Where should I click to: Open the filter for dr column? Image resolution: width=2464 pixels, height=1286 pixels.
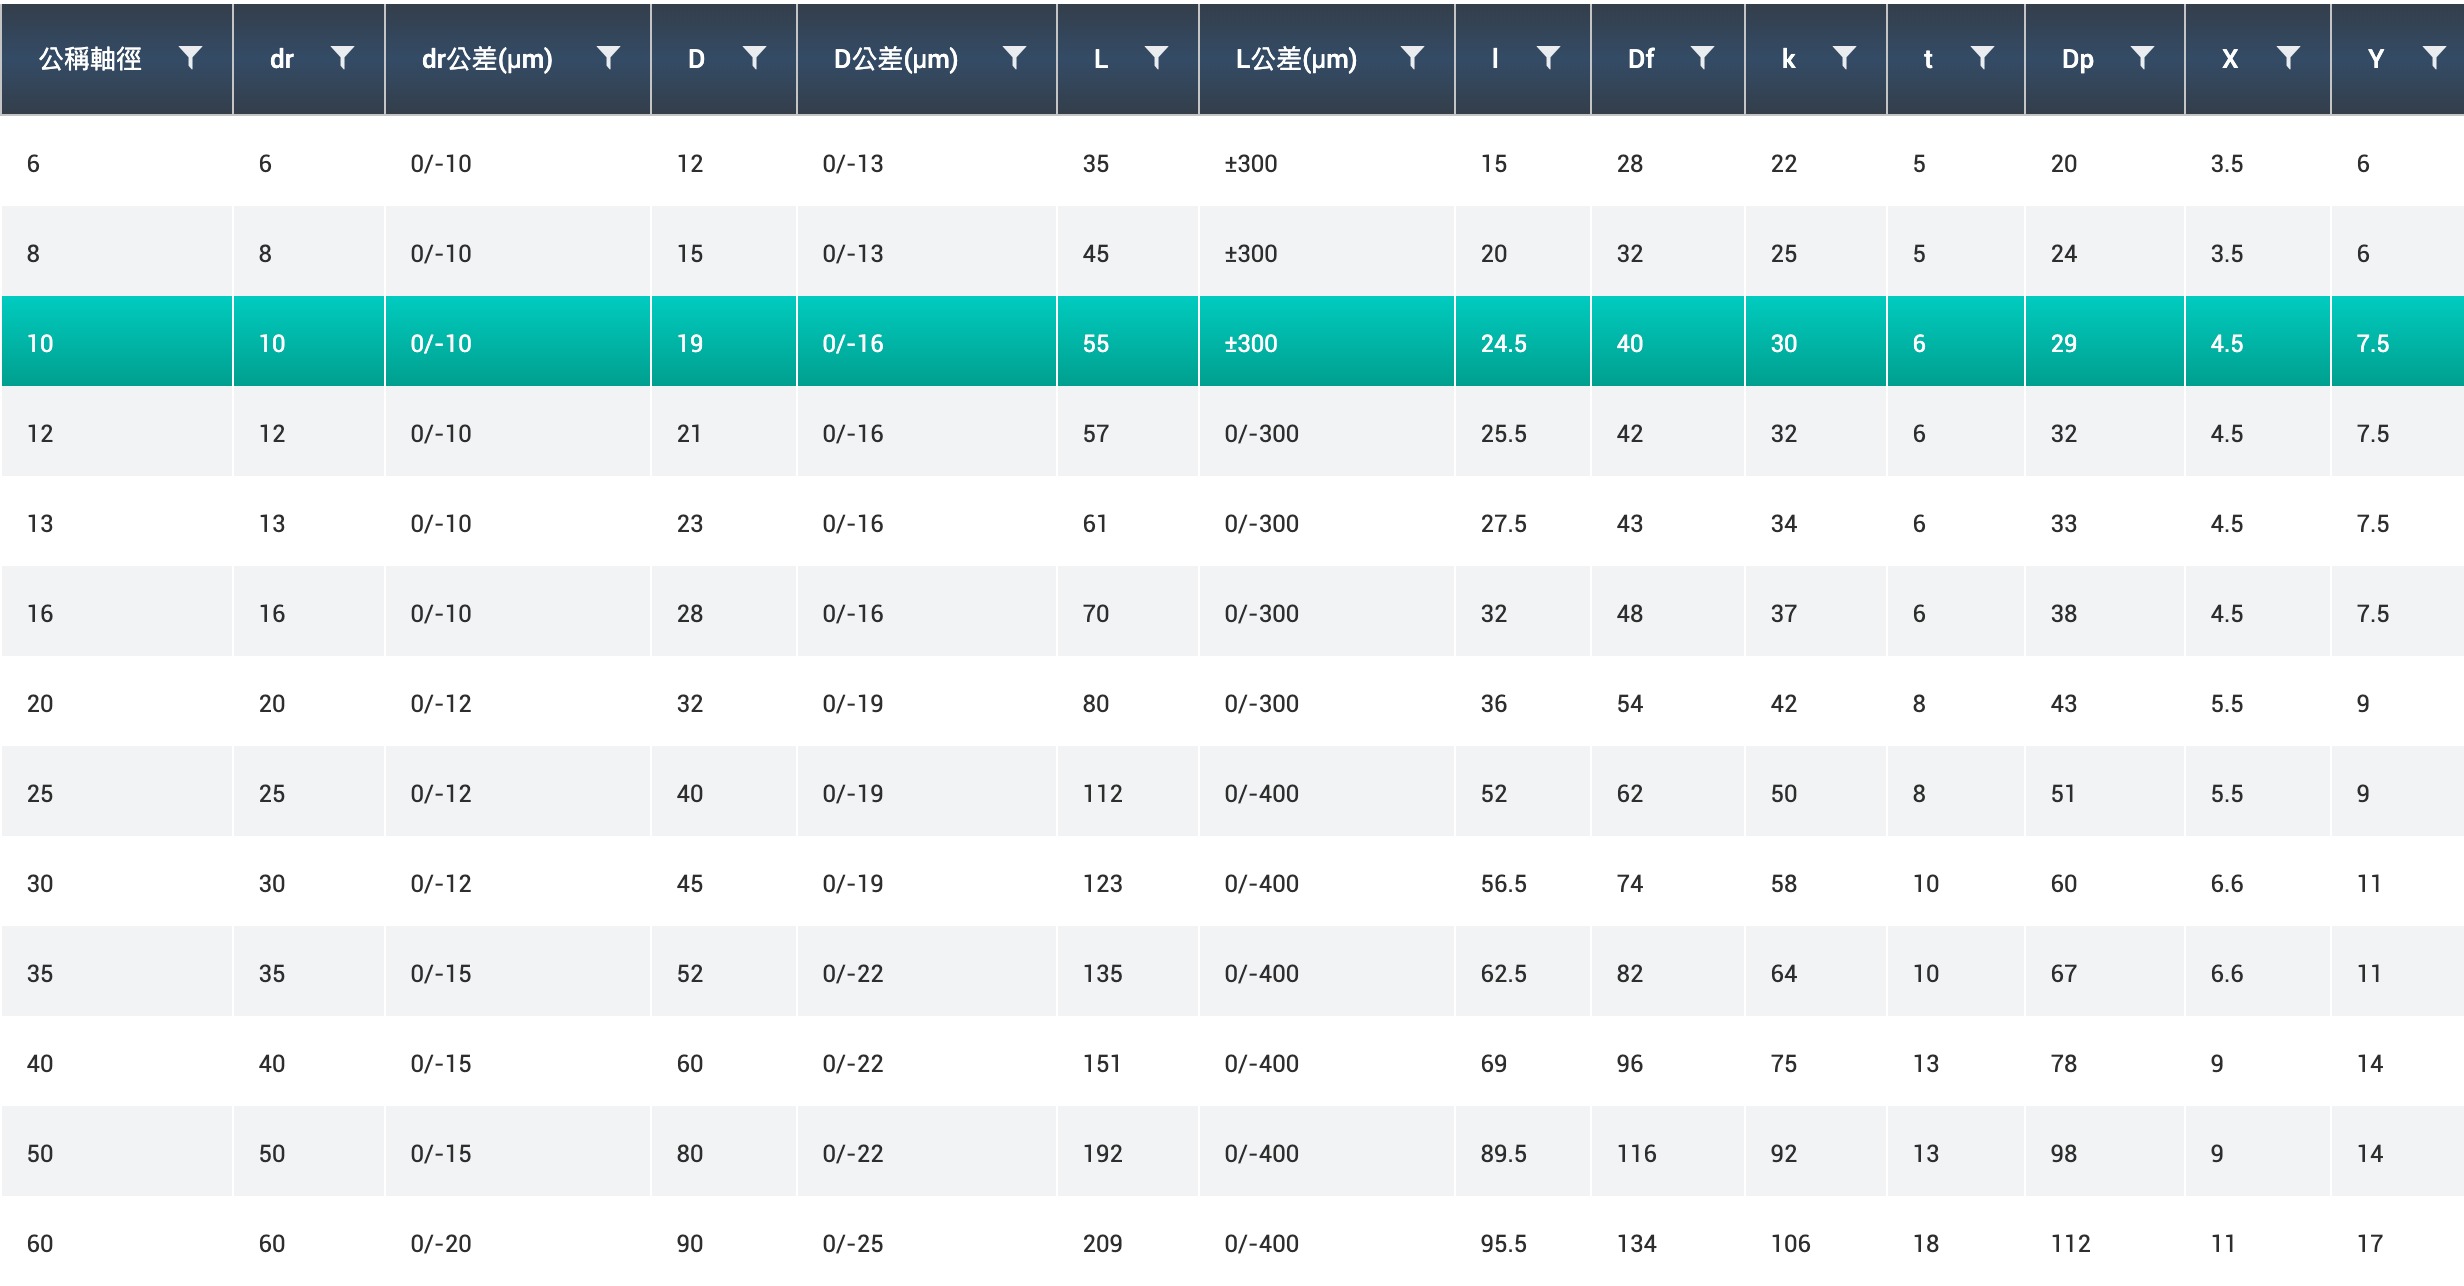point(342,58)
